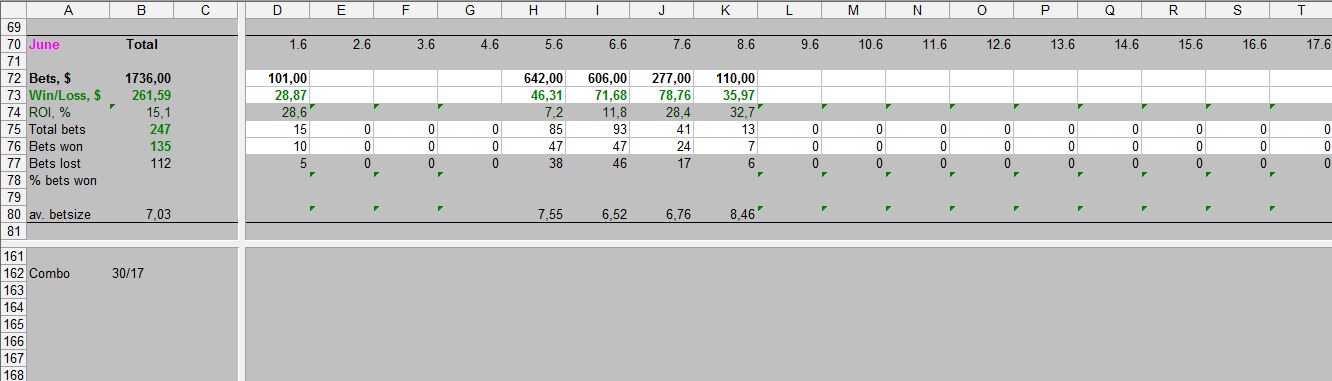Click column header H
This screenshot has width=1332, height=381.
click(x=533, y=10)
